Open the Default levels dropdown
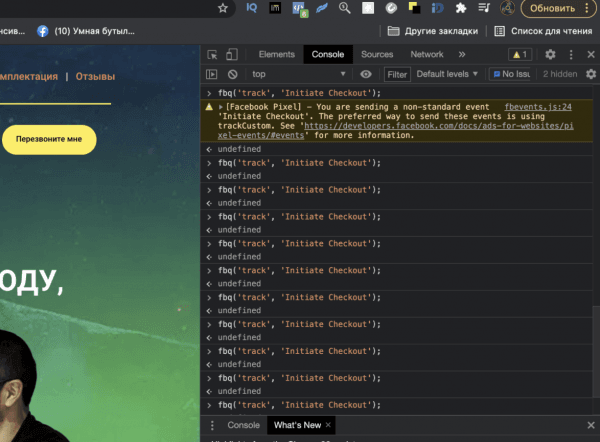The height and width of the screenshot is (442, 600). point(446,74)
